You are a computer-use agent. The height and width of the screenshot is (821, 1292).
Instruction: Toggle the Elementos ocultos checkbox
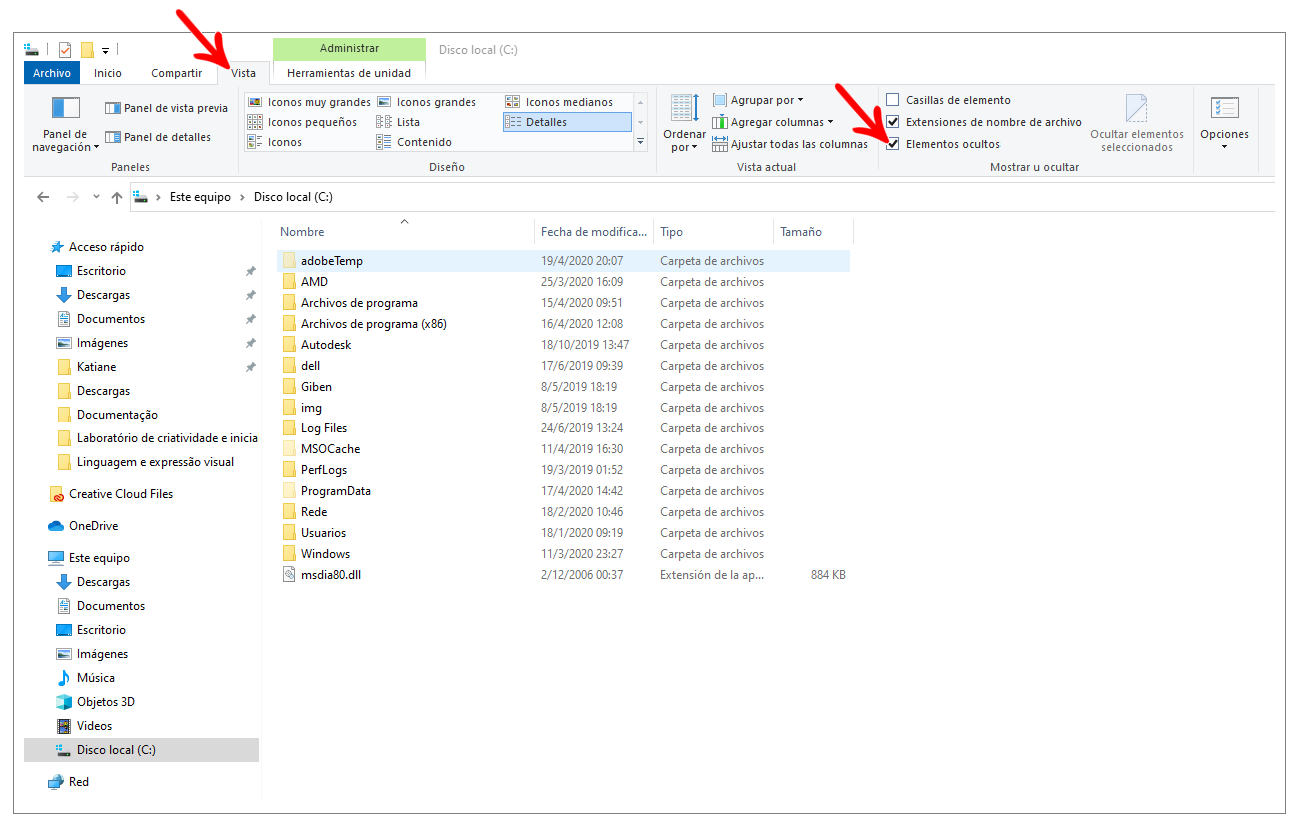(x=893, y=144)
